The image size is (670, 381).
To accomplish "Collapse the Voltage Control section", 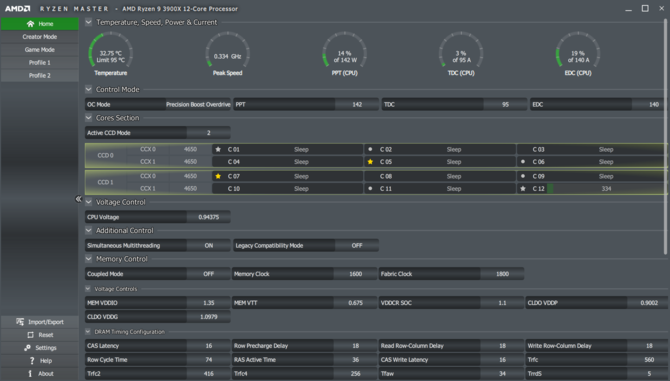I will click(x=88, y=202).
